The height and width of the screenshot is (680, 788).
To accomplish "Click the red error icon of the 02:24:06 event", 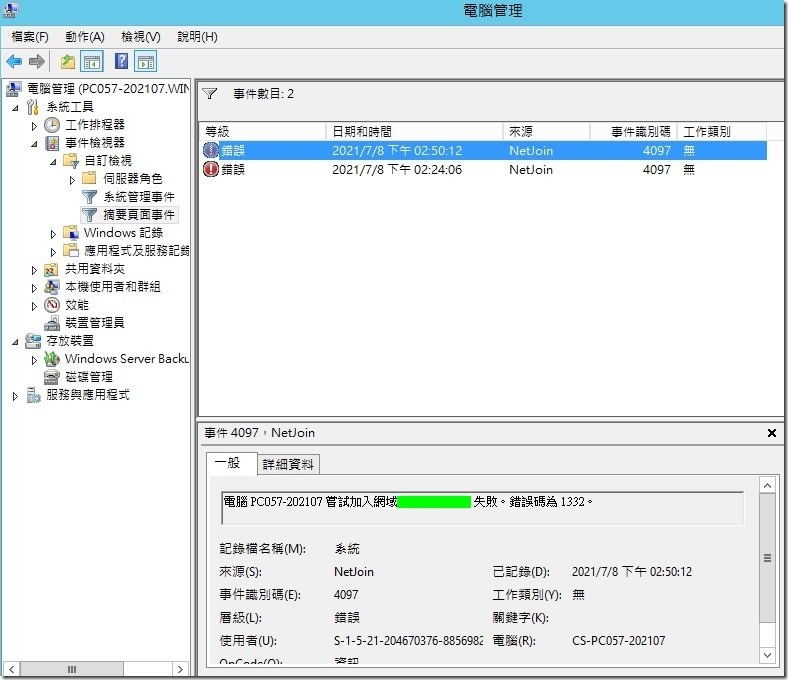I will [x=211, y=169].
